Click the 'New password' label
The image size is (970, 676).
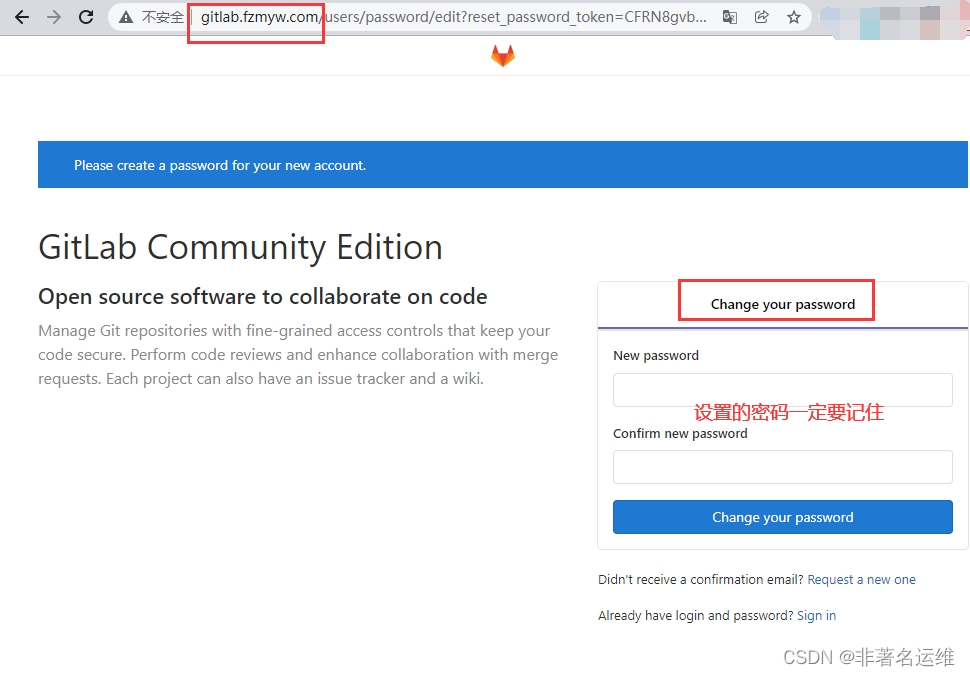click(656, 356)
